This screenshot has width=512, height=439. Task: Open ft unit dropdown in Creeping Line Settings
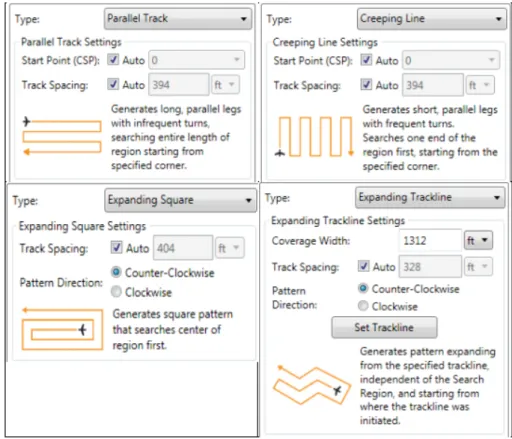(x=480, y=85)
